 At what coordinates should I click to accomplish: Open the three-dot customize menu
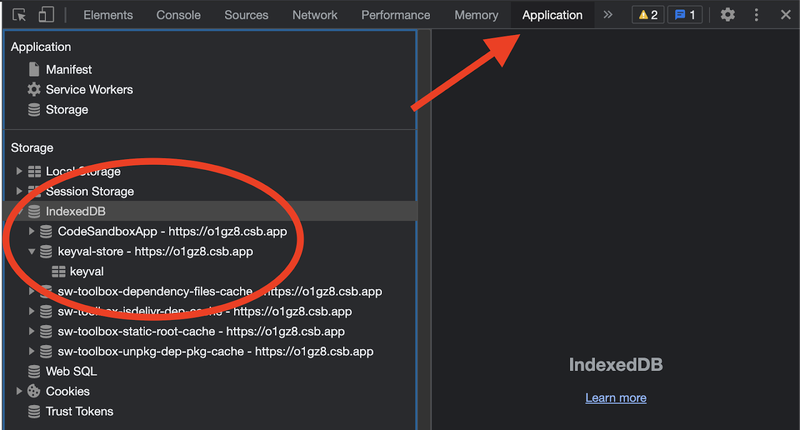756,15
